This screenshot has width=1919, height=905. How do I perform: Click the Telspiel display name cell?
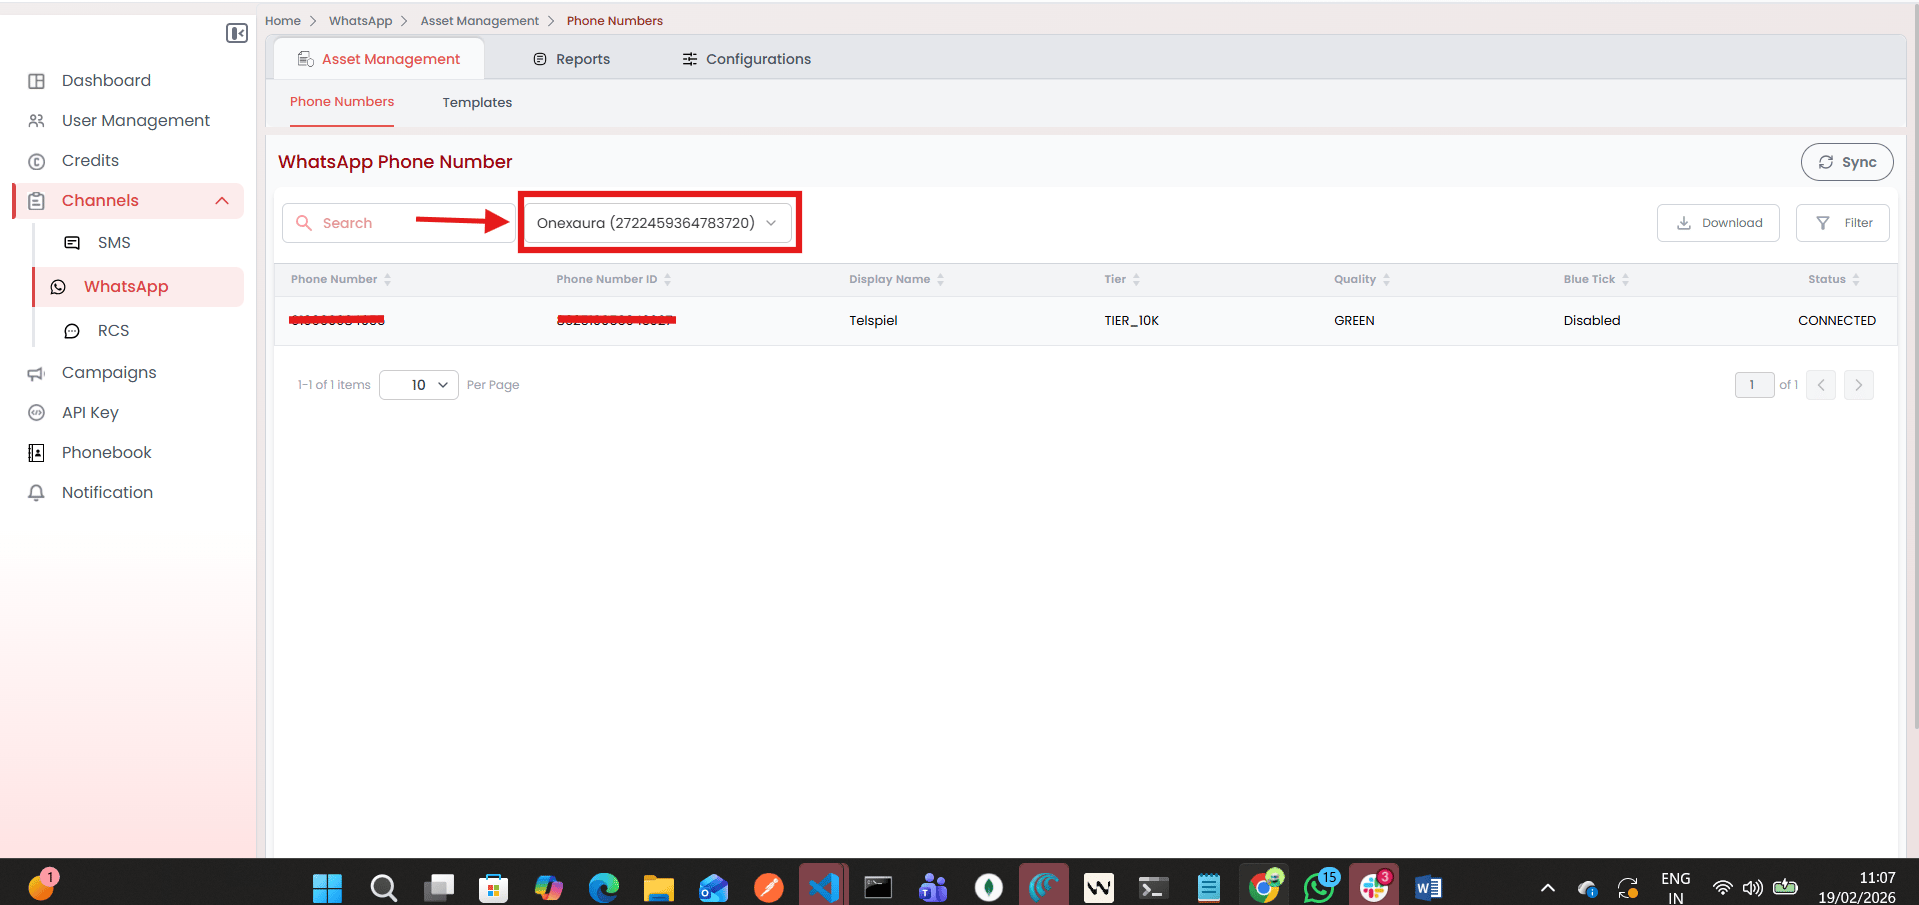(x=873, y=321)
